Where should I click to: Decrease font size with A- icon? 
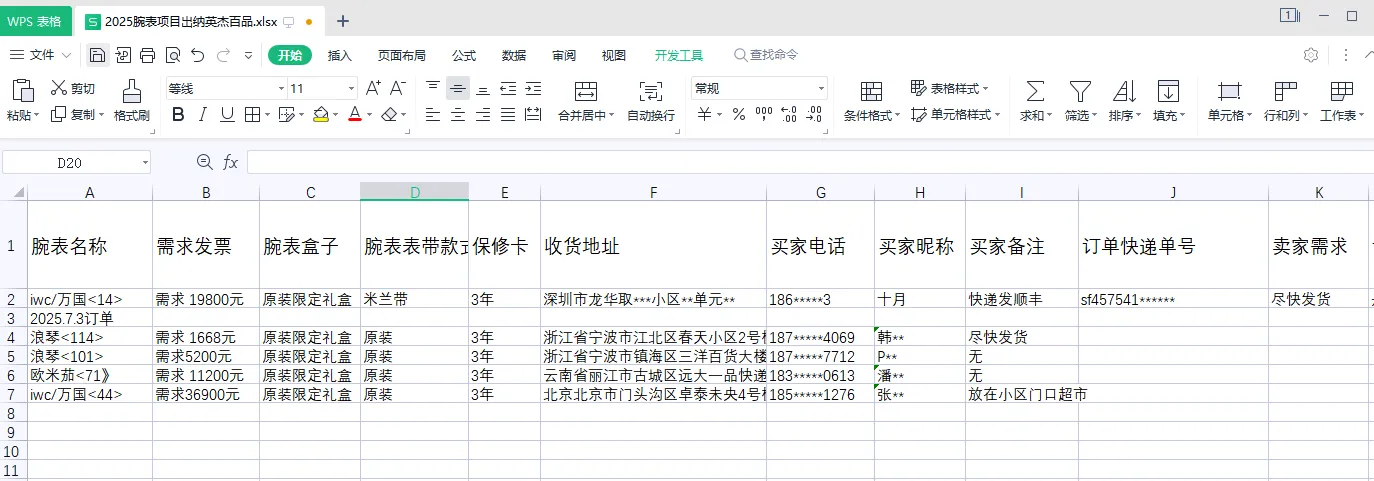(397, 89)
